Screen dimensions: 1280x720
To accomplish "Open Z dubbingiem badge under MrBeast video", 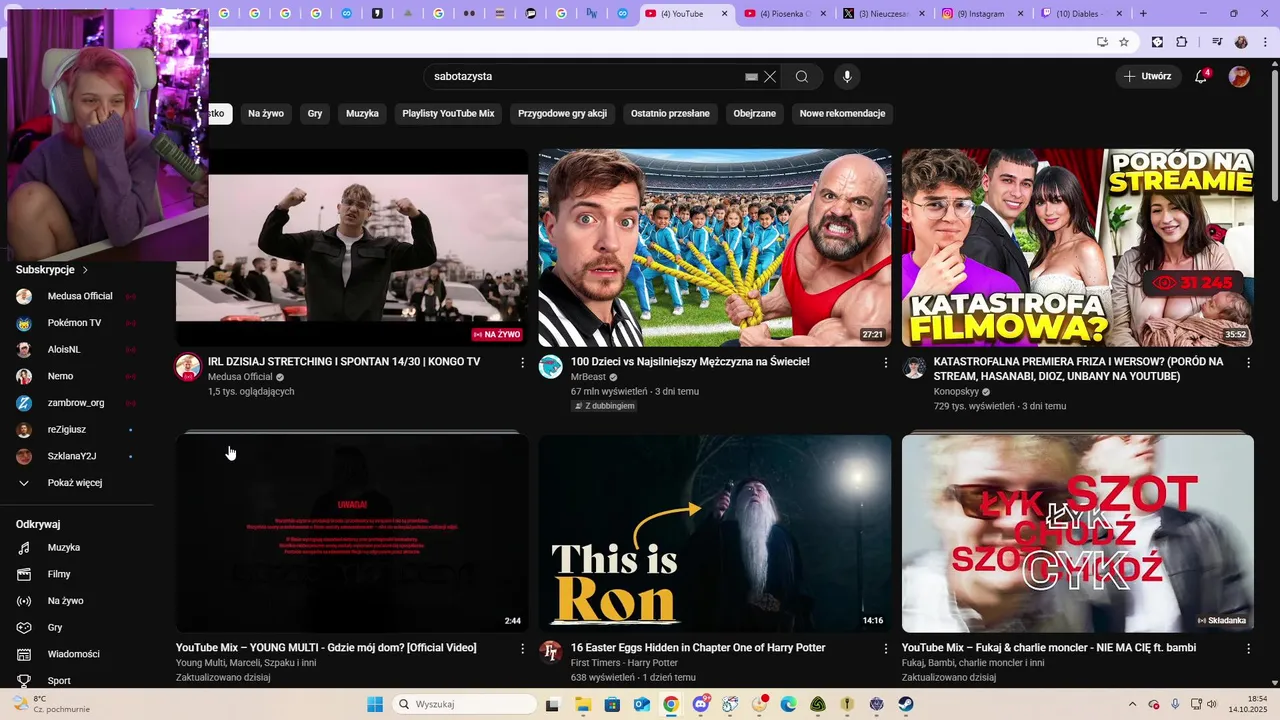I will coord(605,406).
